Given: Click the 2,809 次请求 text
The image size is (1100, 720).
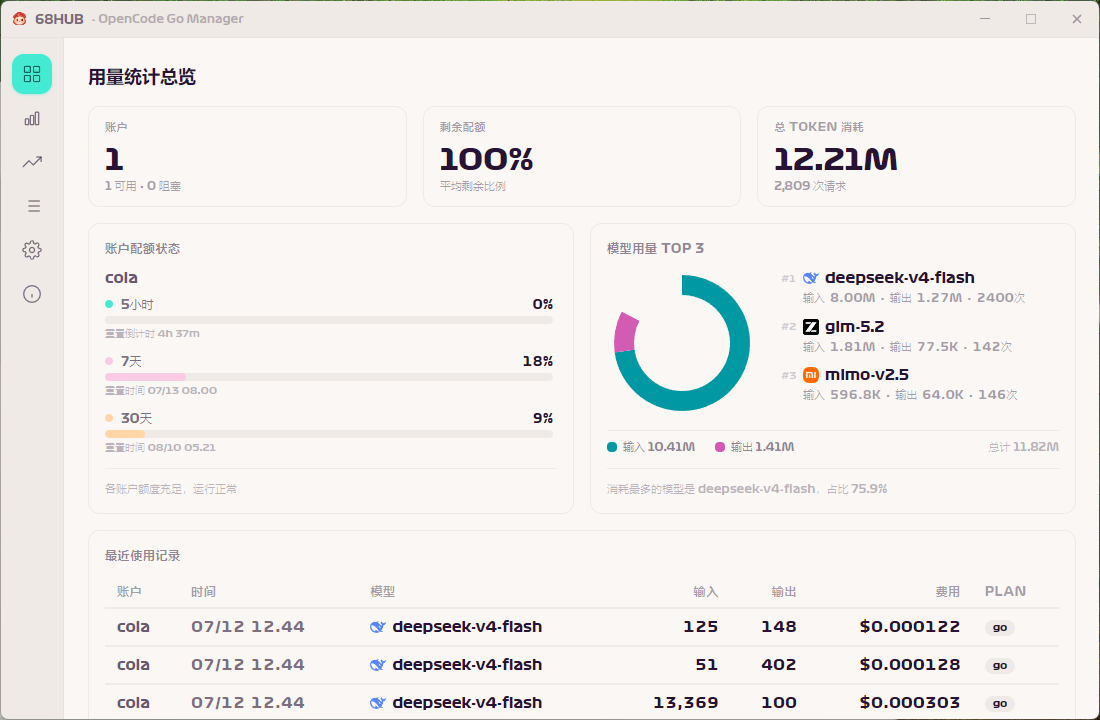Looking at the screenshot, I should click(x=810, y=186).
